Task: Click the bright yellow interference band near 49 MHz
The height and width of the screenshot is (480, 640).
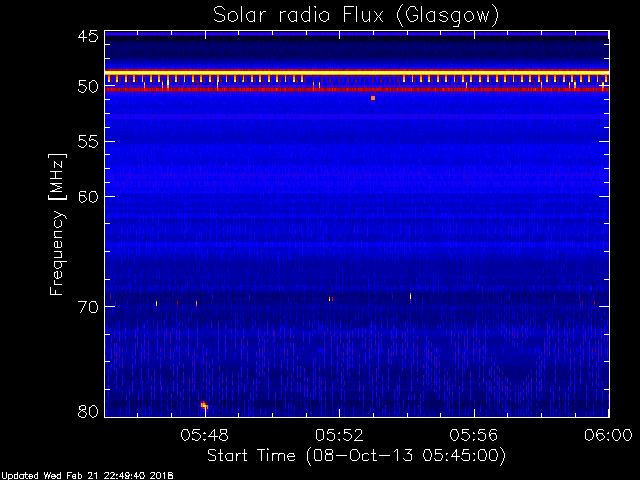Action: (357, 73)
